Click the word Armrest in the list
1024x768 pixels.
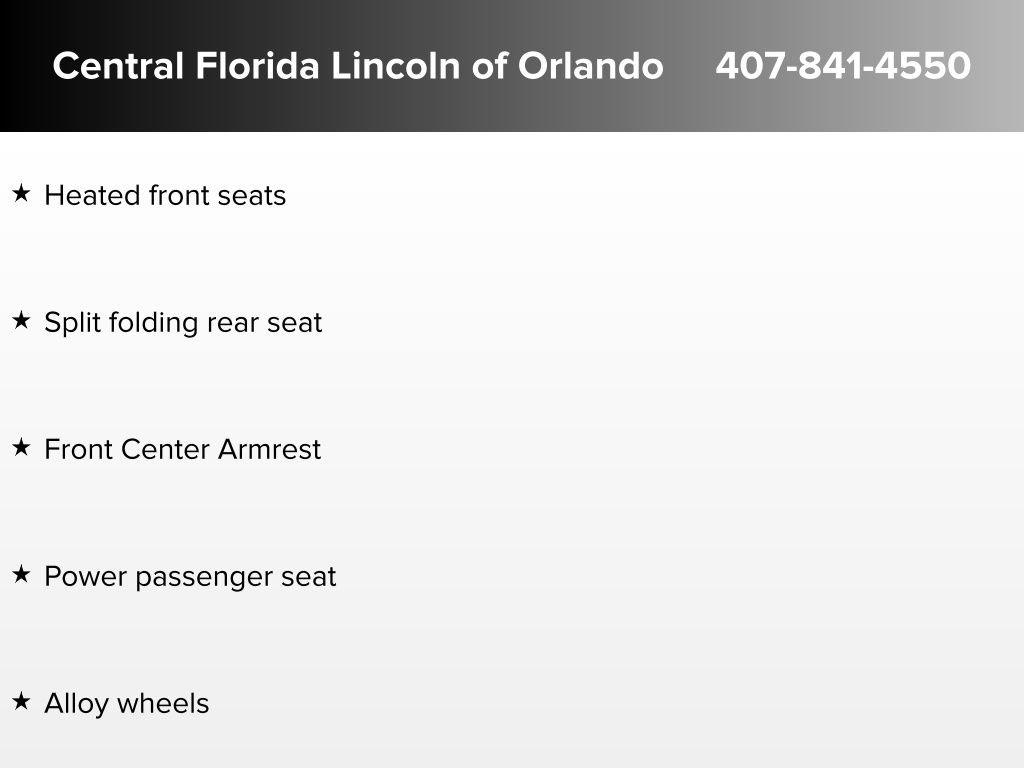269,449
